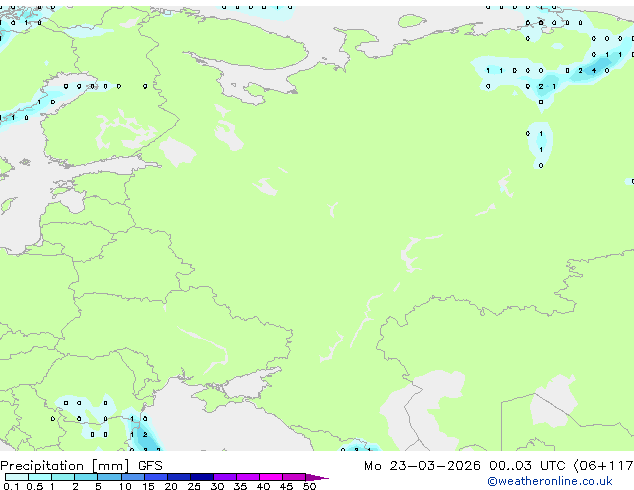The image size is (634, 490).
Task: Select the date 'Mo 23-03-2026'
Action: click(422, 466)
